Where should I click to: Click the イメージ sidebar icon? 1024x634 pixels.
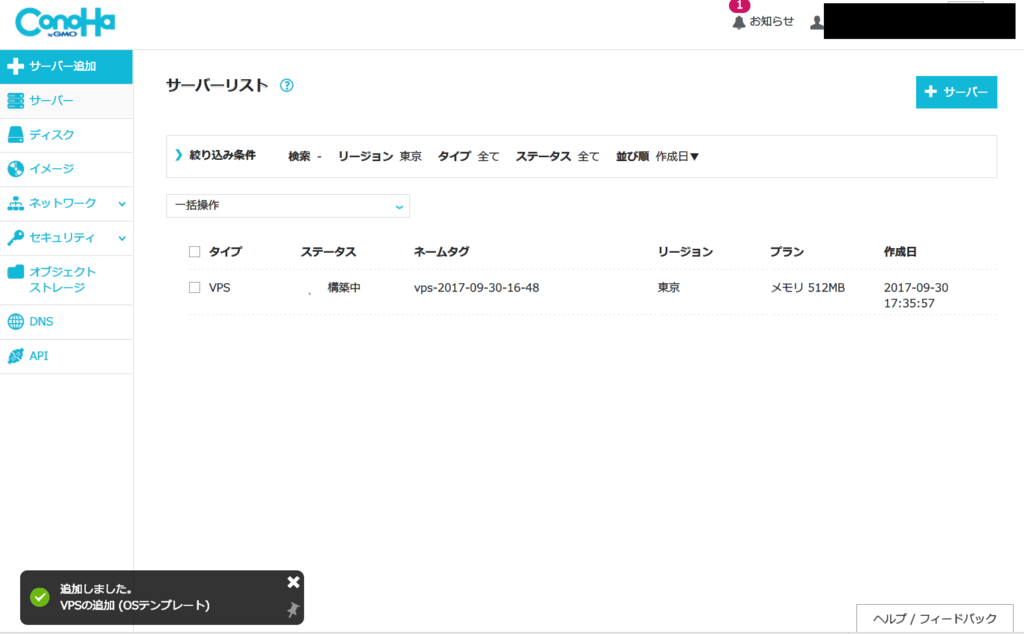[16, 169]
